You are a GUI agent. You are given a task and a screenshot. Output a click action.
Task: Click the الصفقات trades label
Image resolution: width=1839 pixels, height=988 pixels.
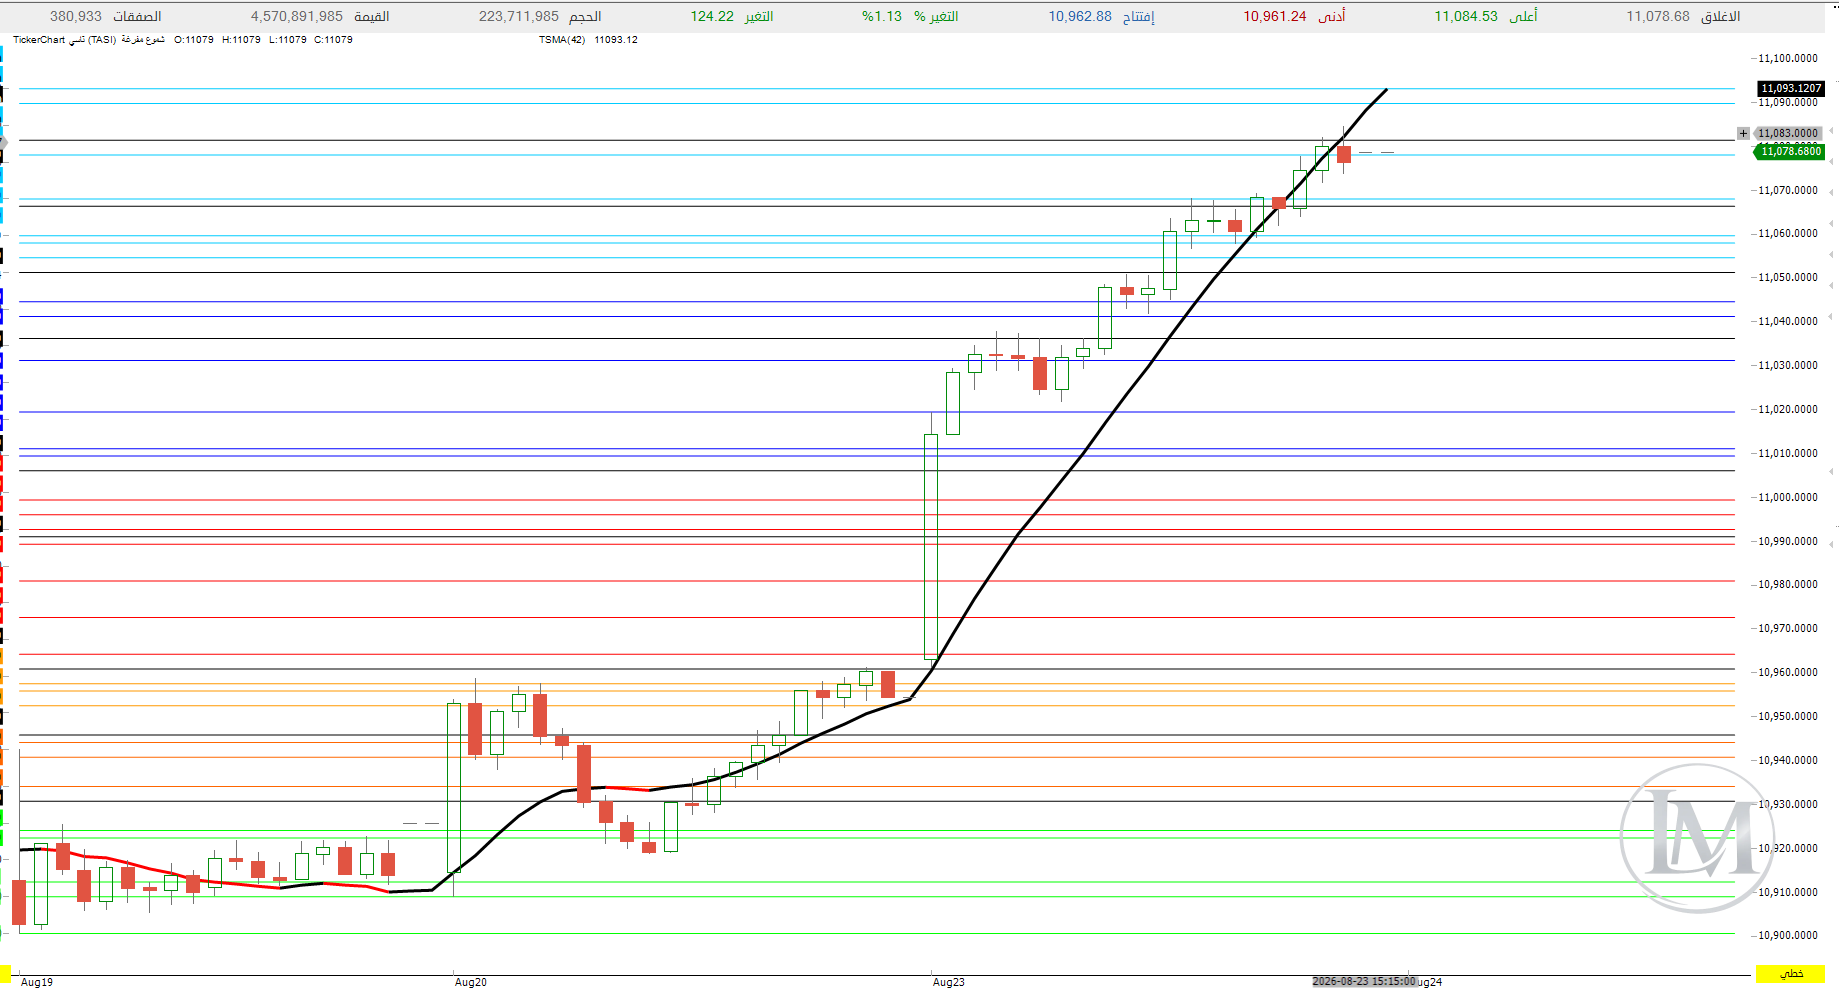coord(137,16)
